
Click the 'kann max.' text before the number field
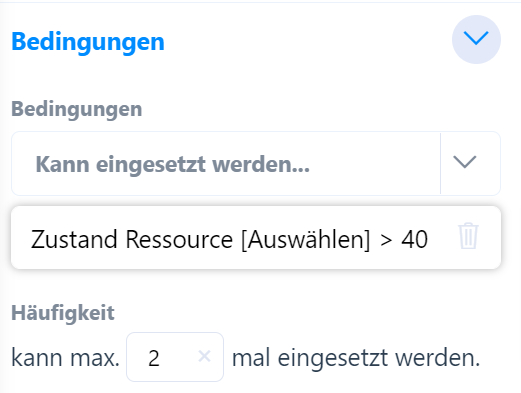pyautogui.click(x=65, y=358)
